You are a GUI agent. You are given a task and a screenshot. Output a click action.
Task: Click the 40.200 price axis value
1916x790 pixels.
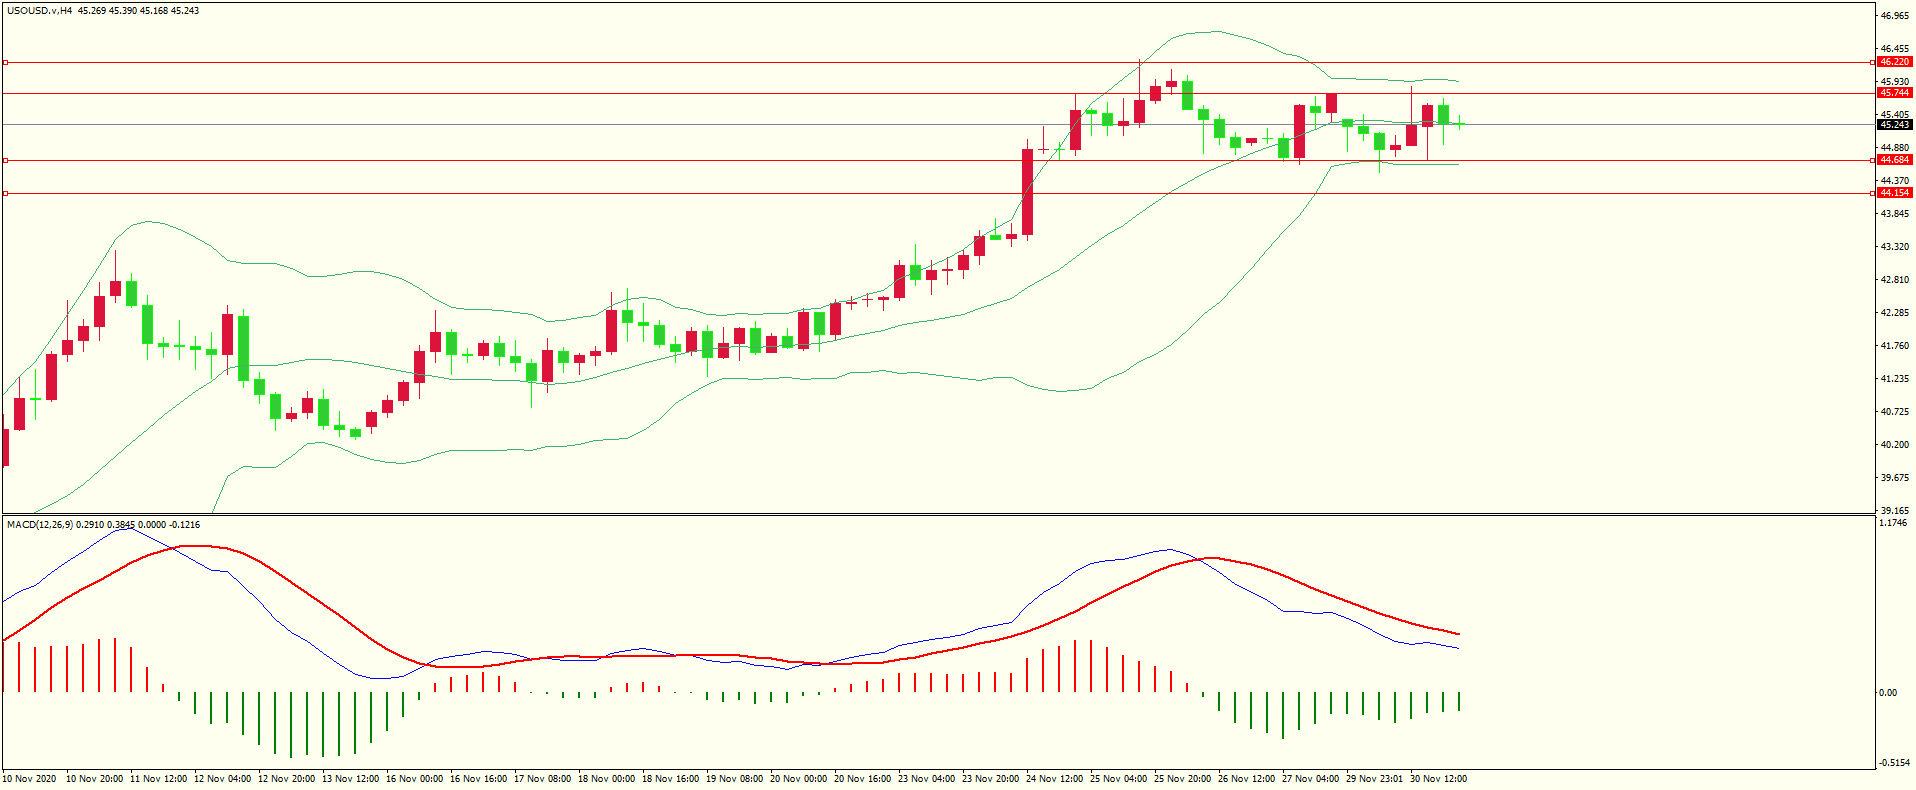[x=1894, y=445]
